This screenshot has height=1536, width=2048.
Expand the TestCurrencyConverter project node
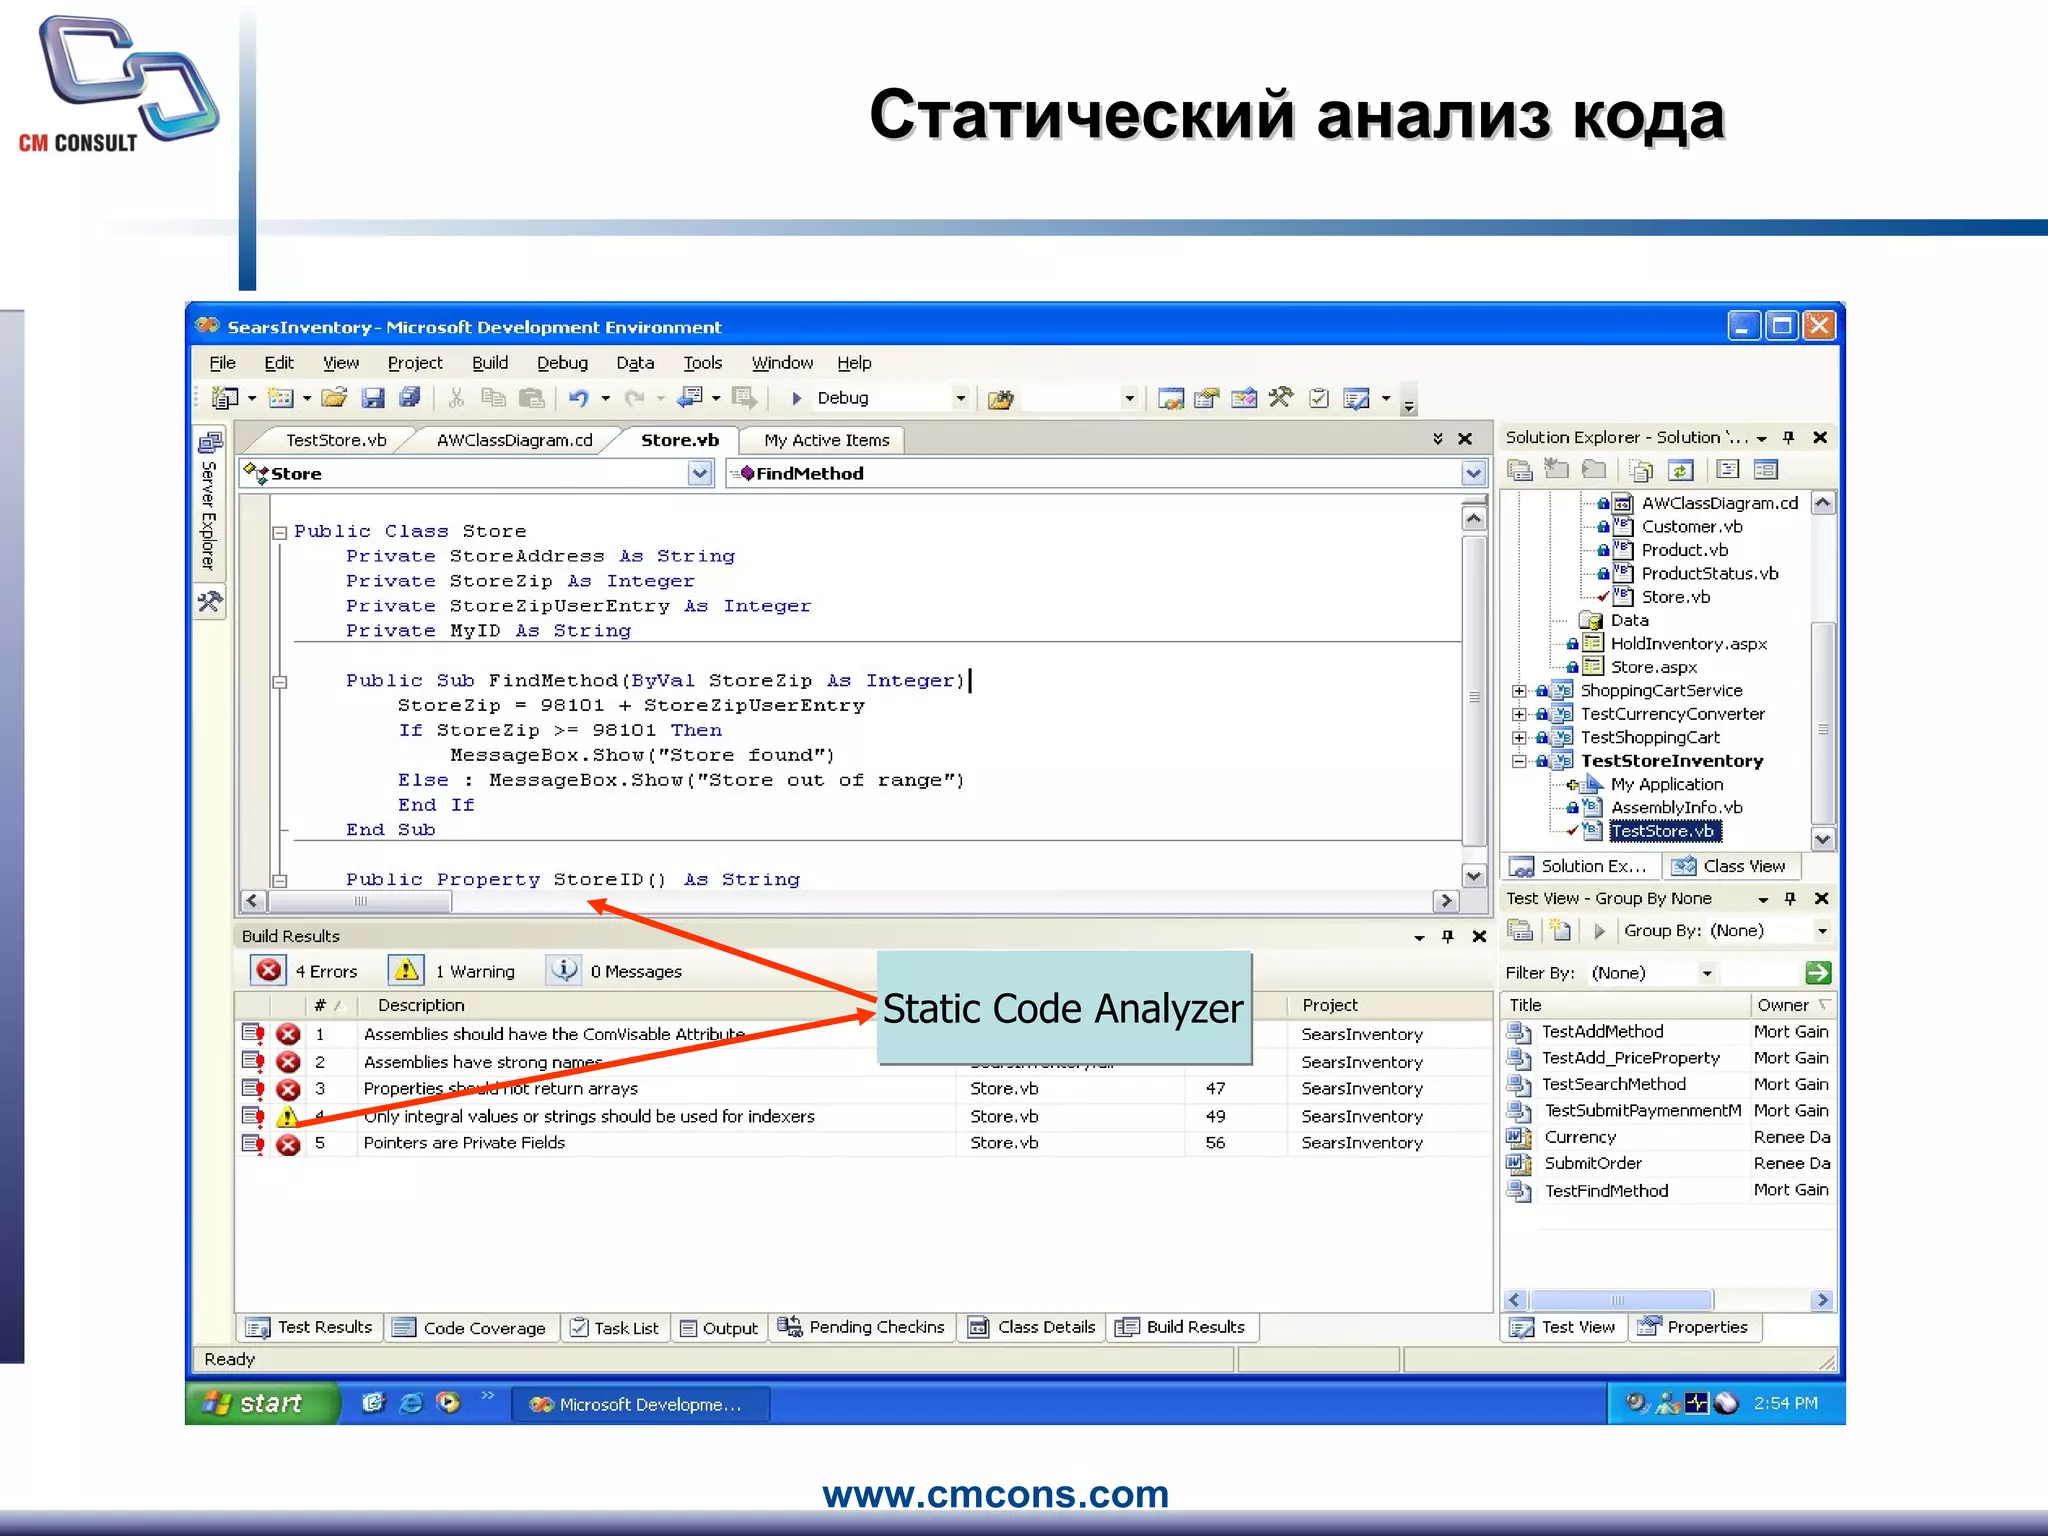(1519, 714)
